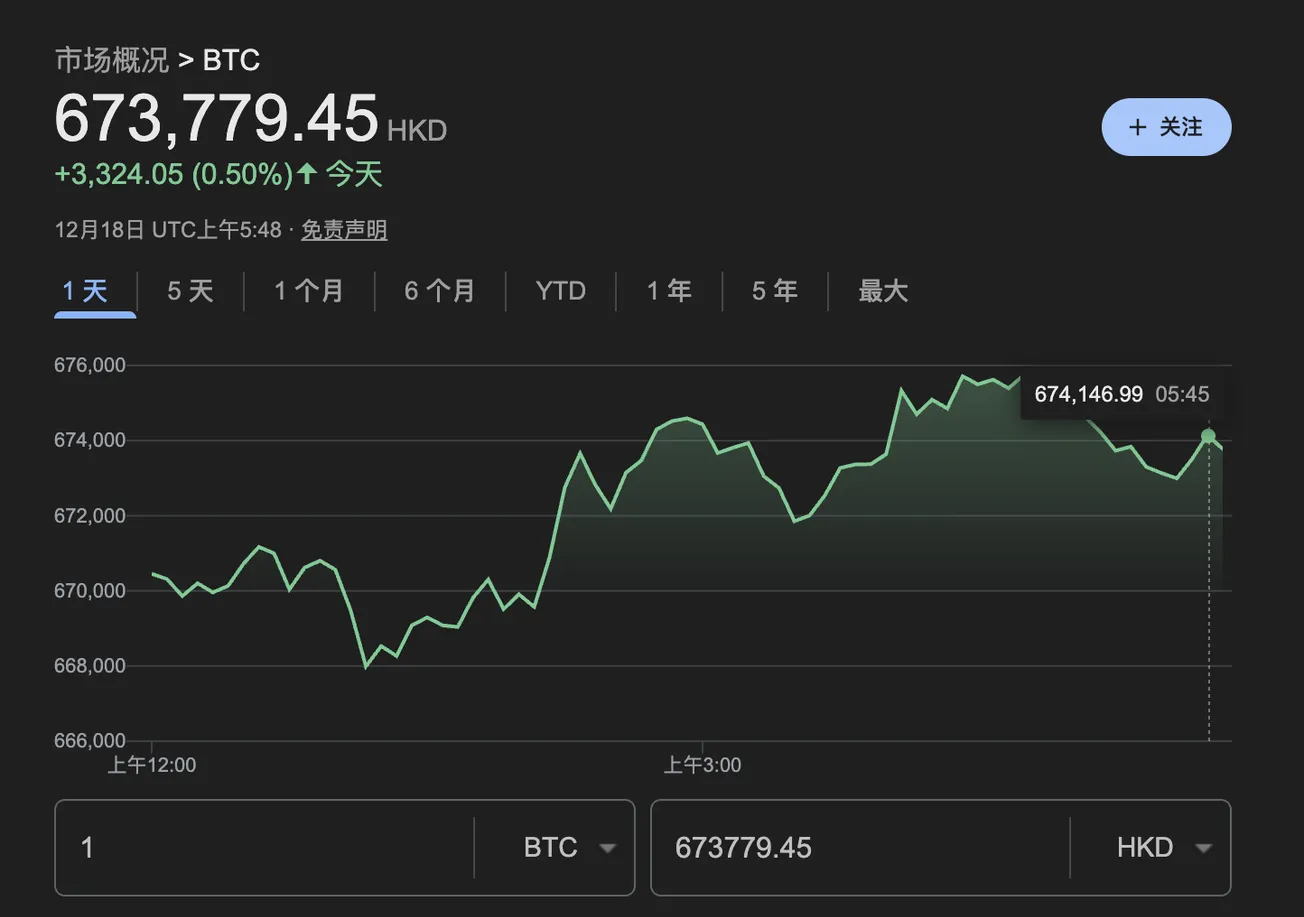Show the 6 个月 chart range
1304x917 pixels.
[x=440, y=292]
